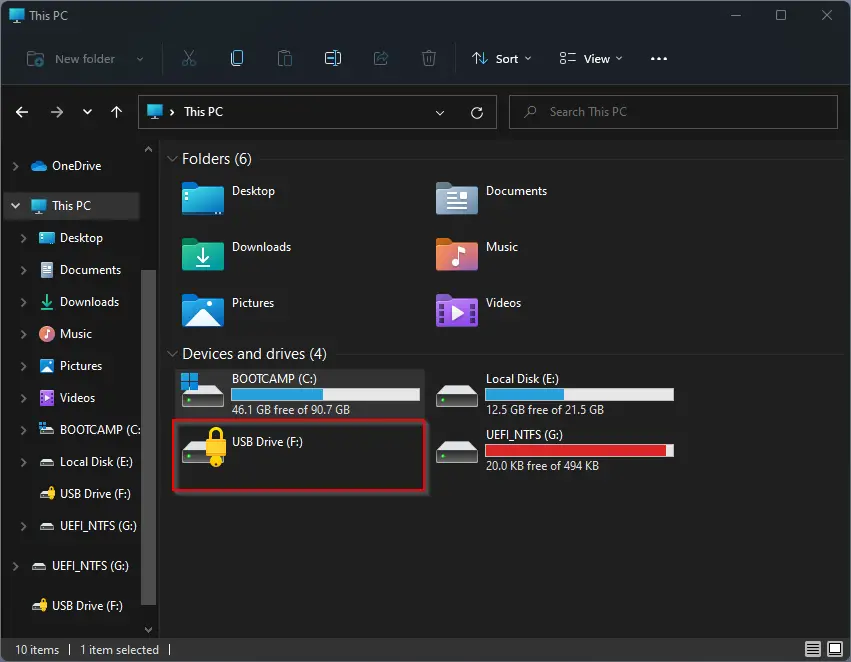Select the Documents folder icon in main pane
This screenshot has width=851, height=662.
[x=456, y=199]
